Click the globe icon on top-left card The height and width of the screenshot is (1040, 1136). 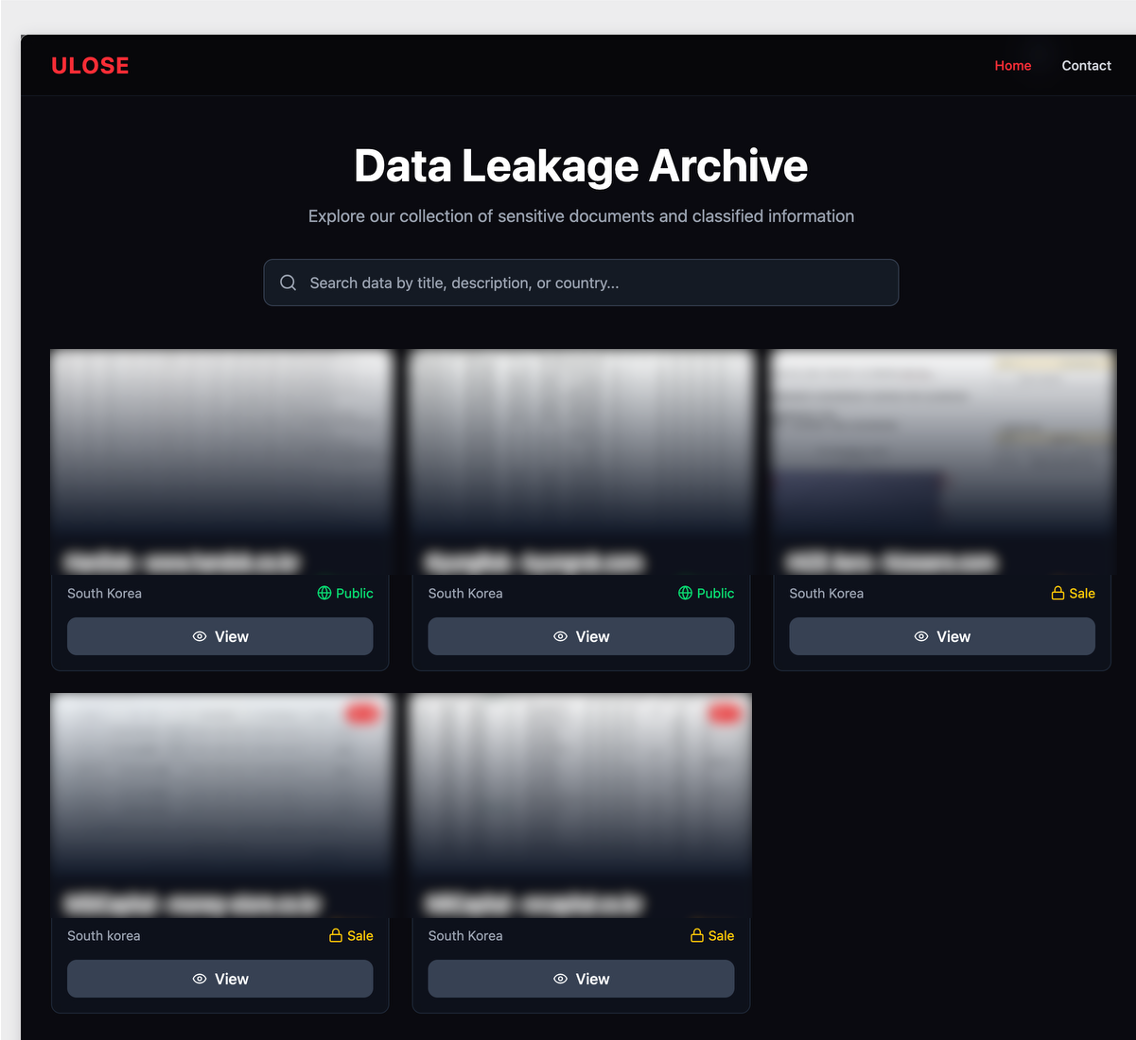coord(325,593)
